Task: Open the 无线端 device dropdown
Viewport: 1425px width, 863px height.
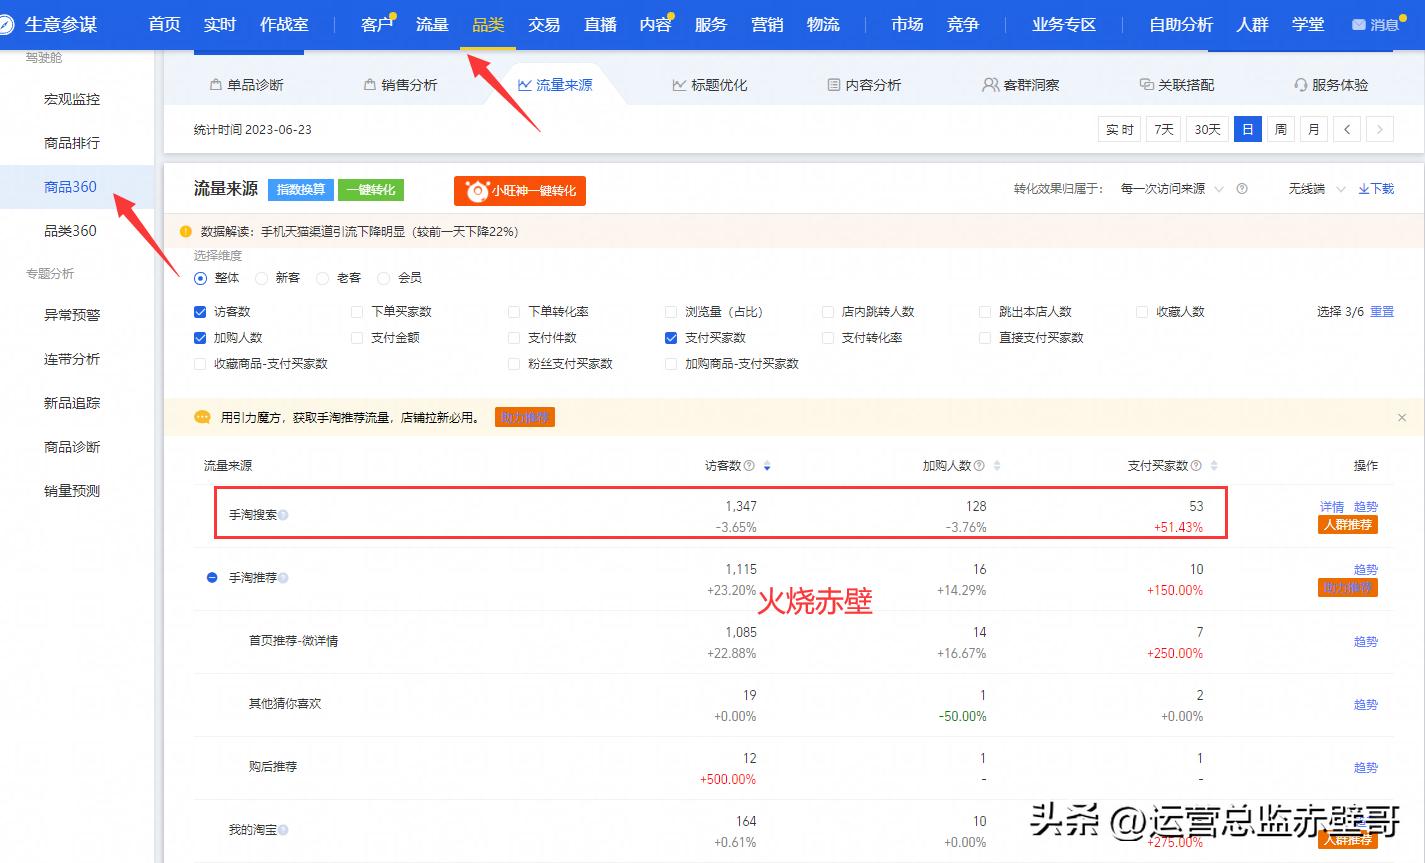Action: tap(1316, 189)
